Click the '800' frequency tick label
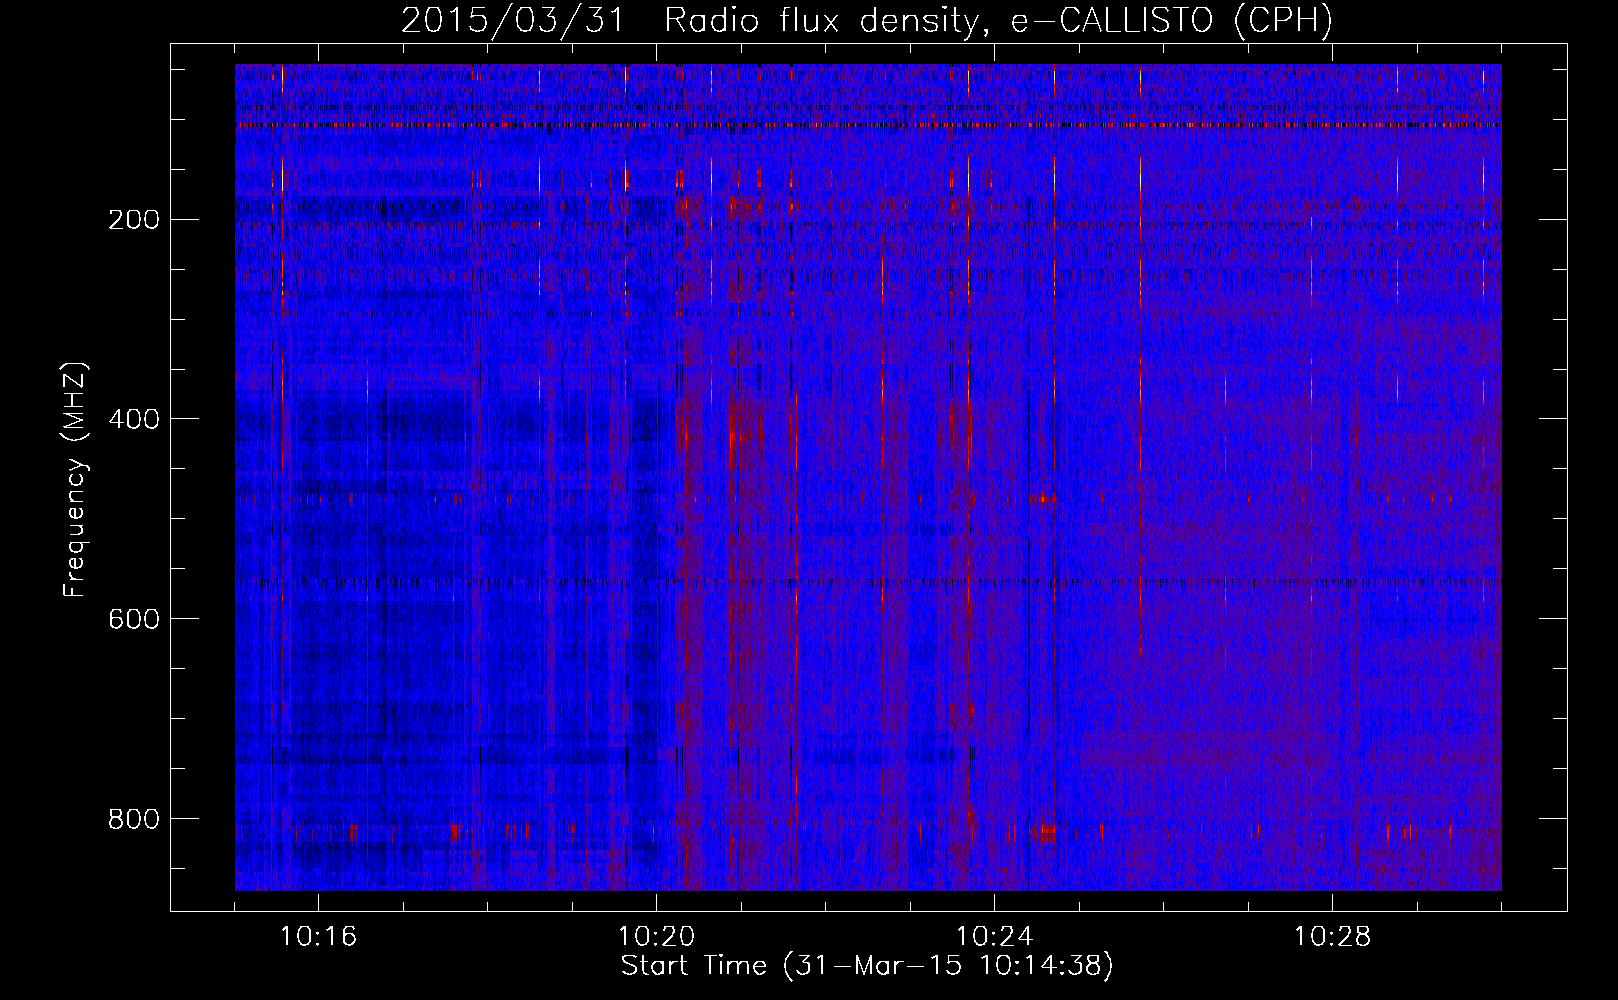Viewport: 1618px width, 1000px height. point(133,820)
